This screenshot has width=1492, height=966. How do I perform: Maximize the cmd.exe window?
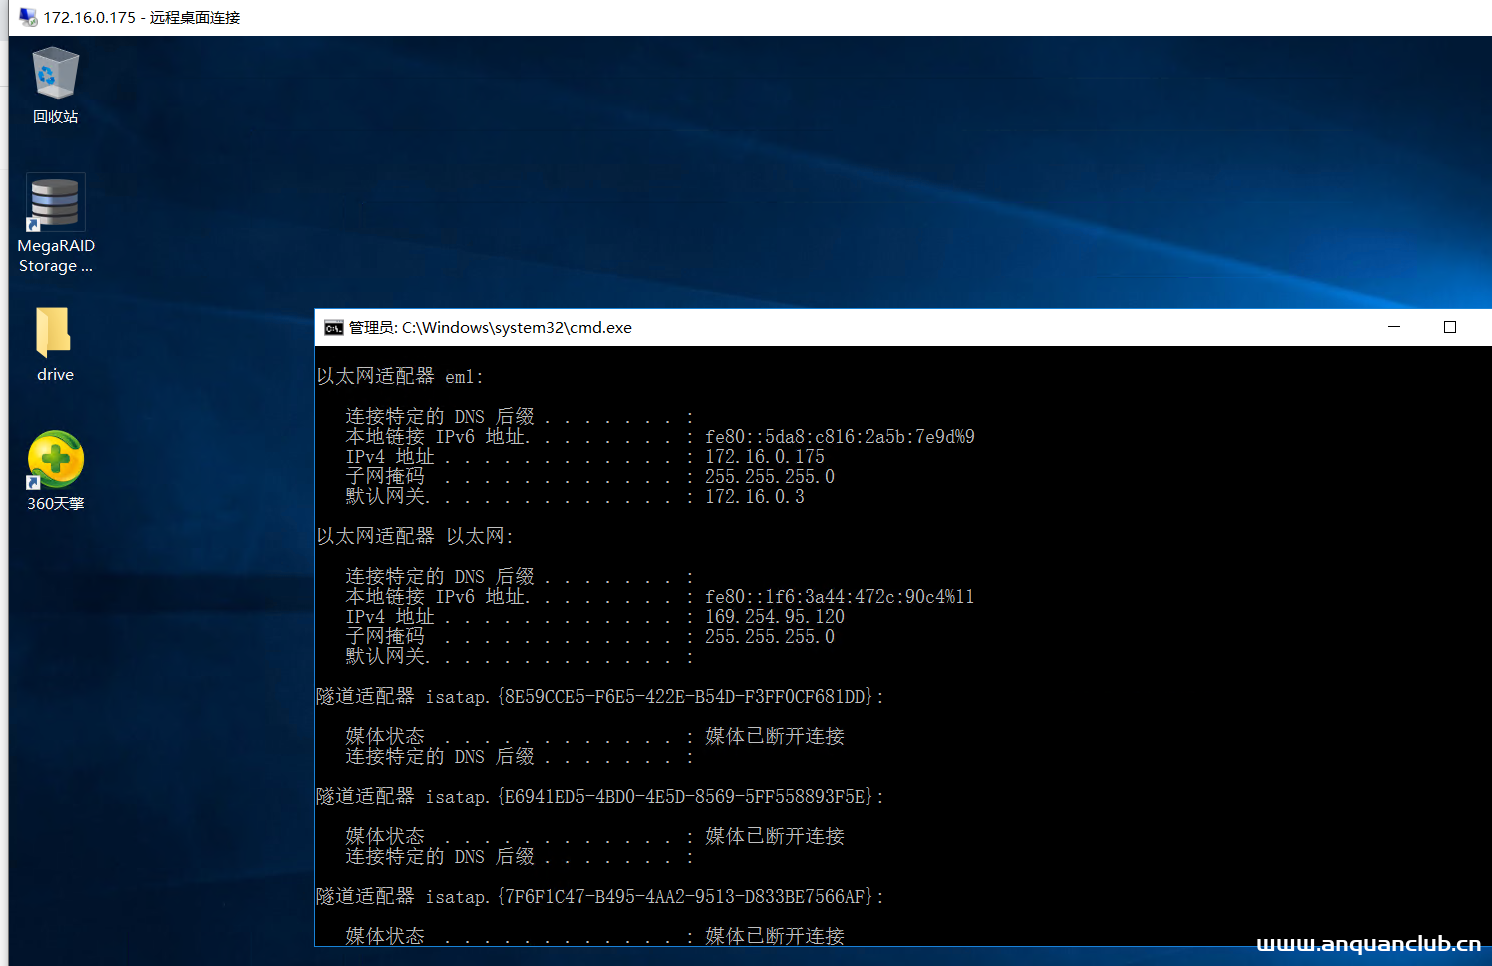coord(1449,327)
